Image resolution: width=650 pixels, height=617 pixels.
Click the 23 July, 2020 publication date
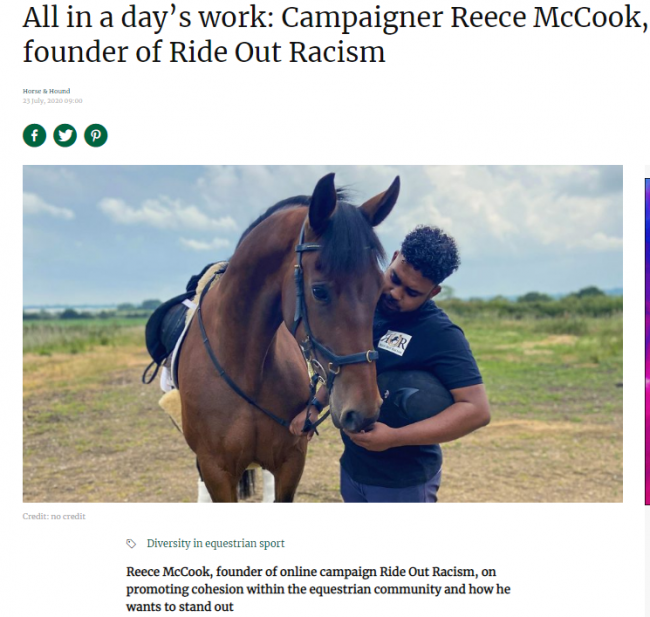click(52, 101)
